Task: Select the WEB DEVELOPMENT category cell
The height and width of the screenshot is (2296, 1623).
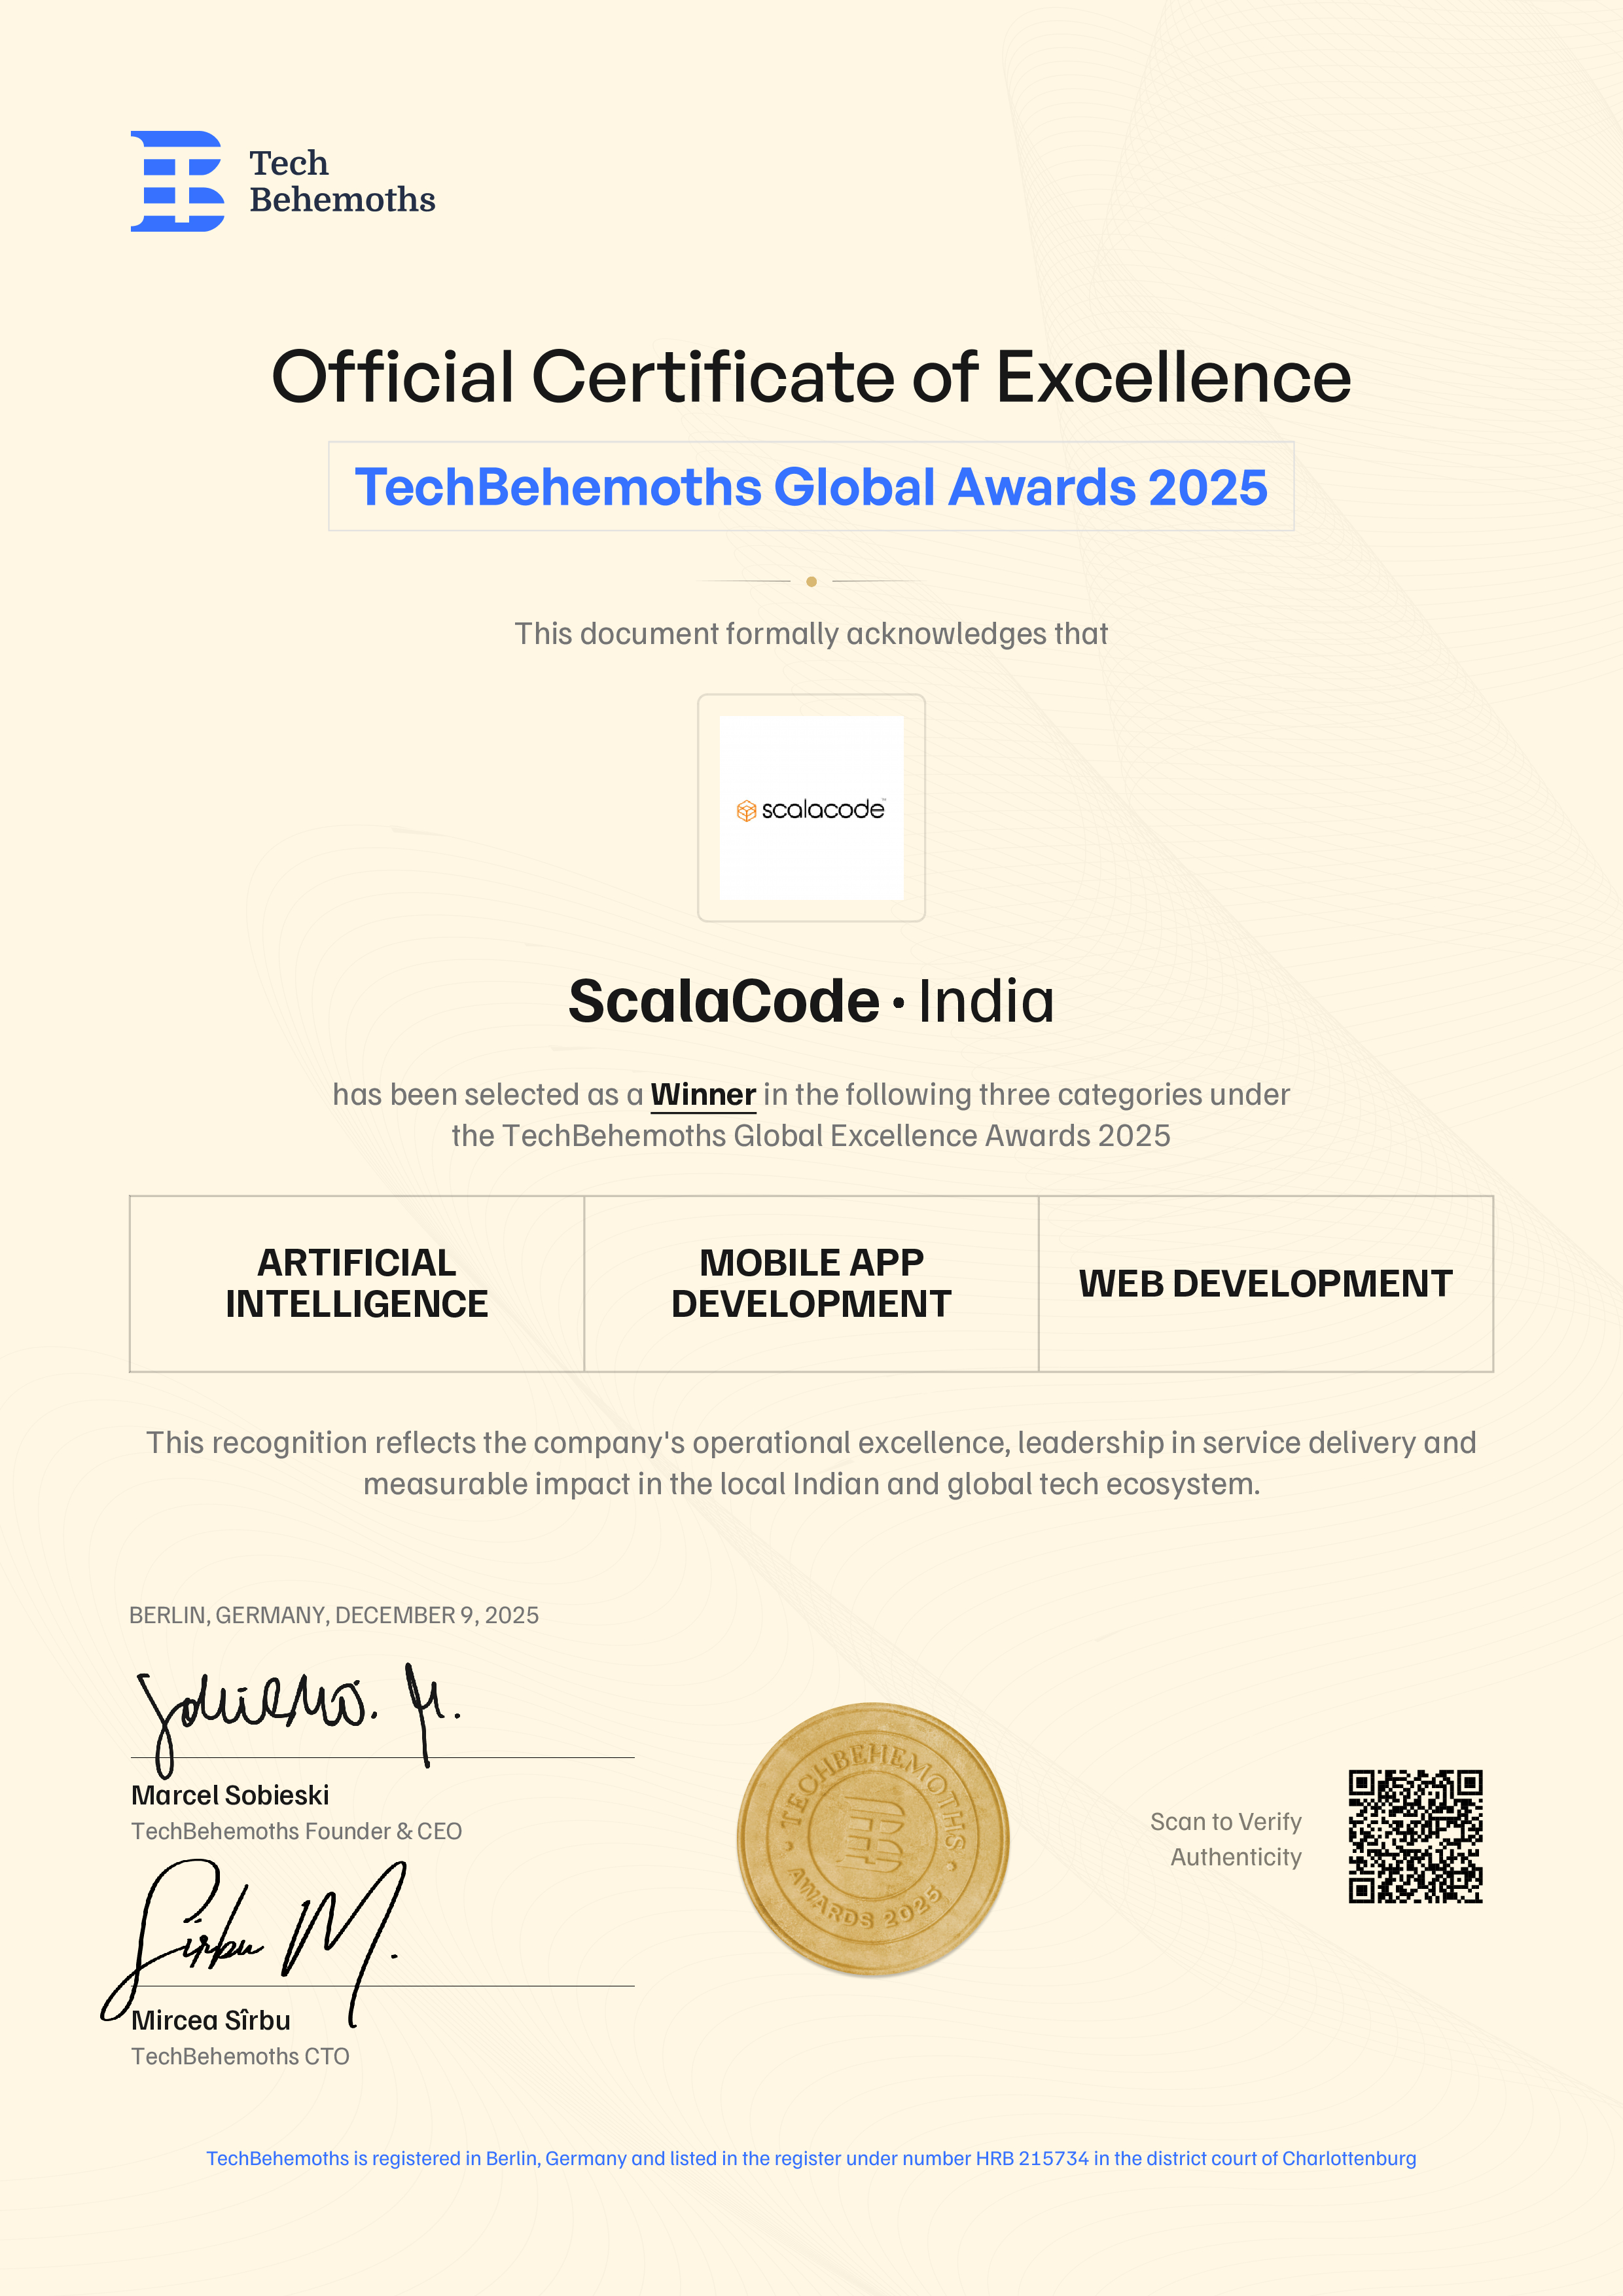Action: (1266, 1284)
